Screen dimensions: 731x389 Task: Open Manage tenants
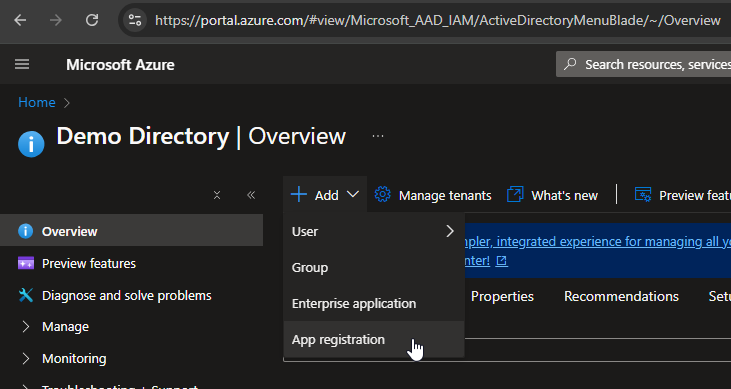(x=433, y=195)
